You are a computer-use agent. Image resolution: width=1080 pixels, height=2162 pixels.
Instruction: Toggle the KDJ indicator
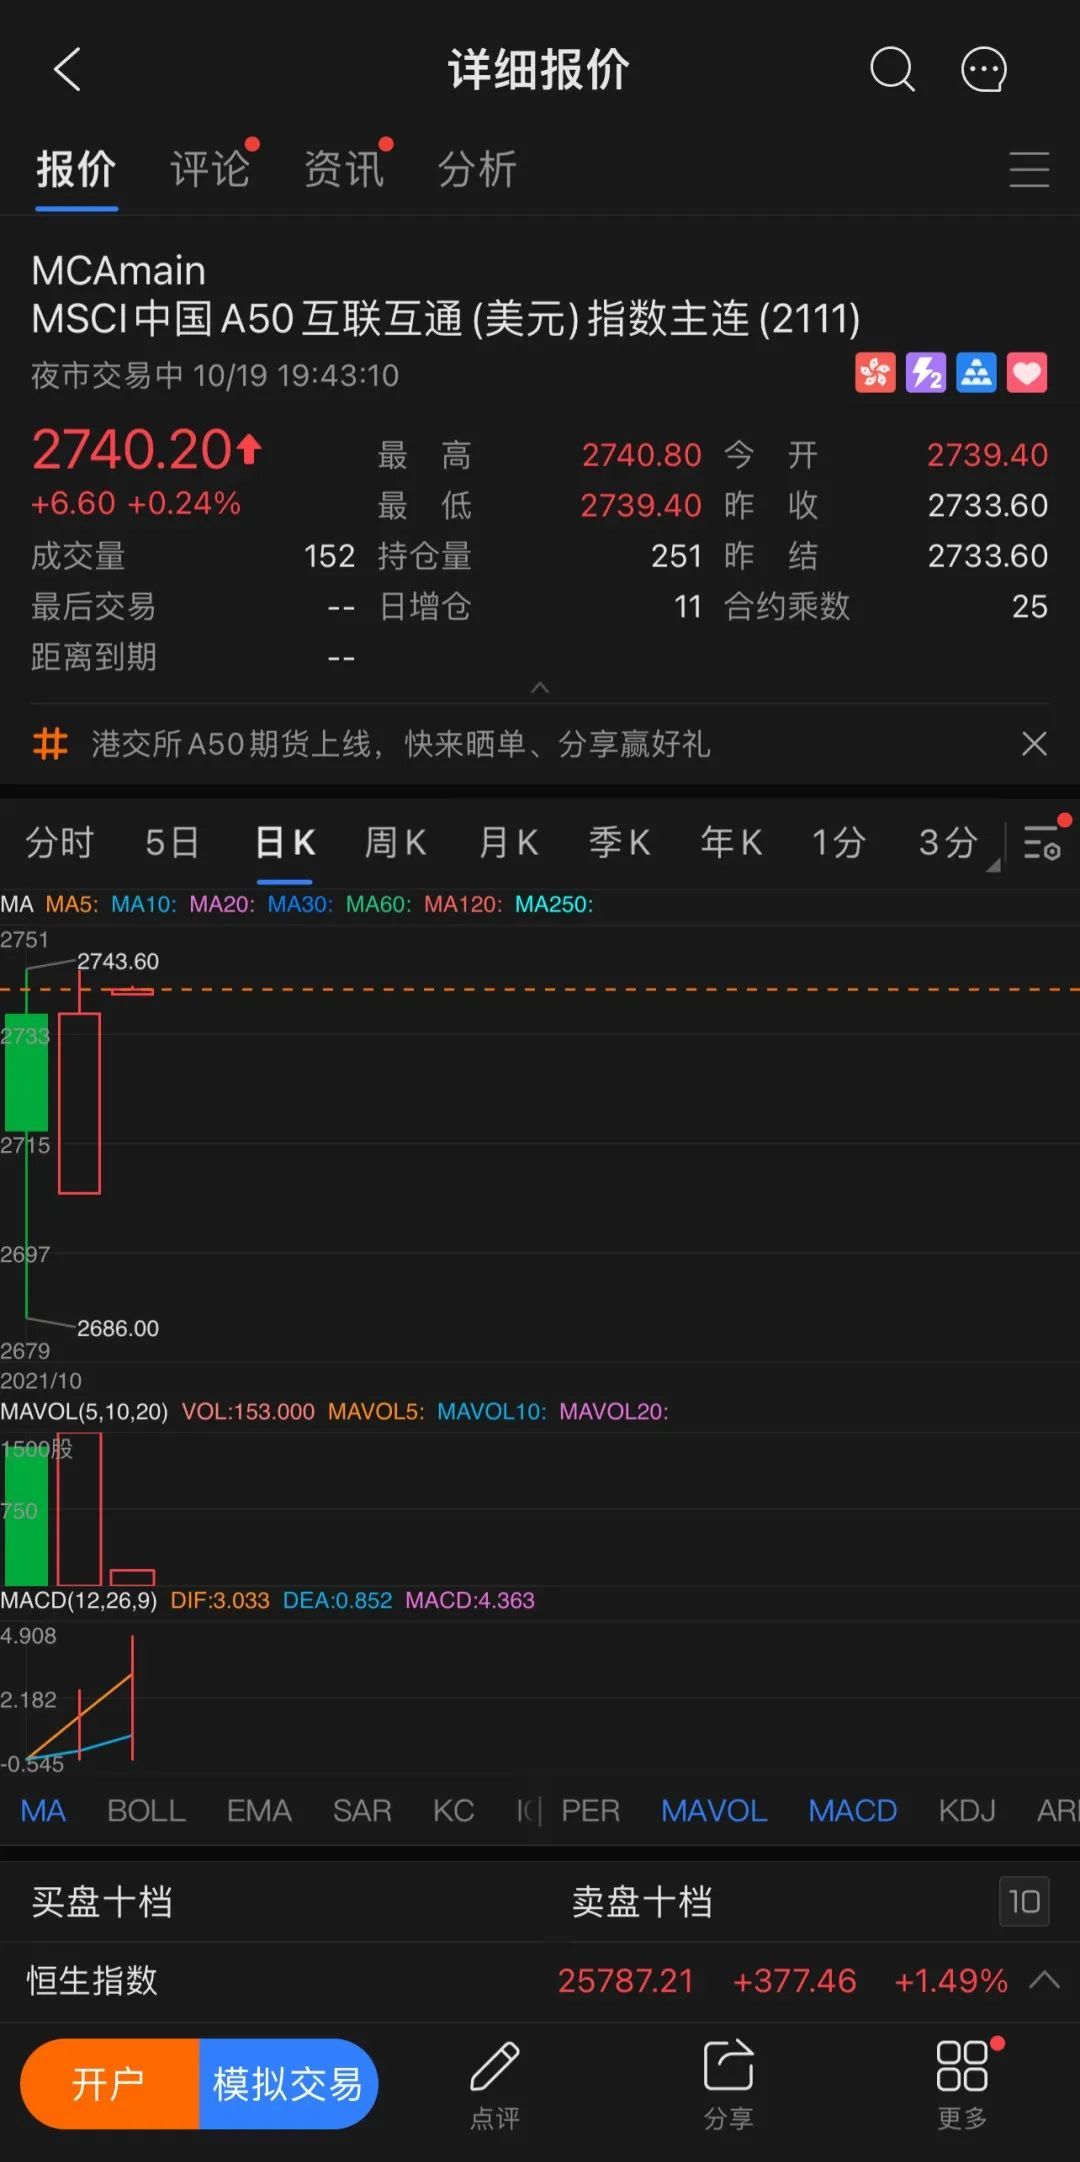pos(966,1811)
